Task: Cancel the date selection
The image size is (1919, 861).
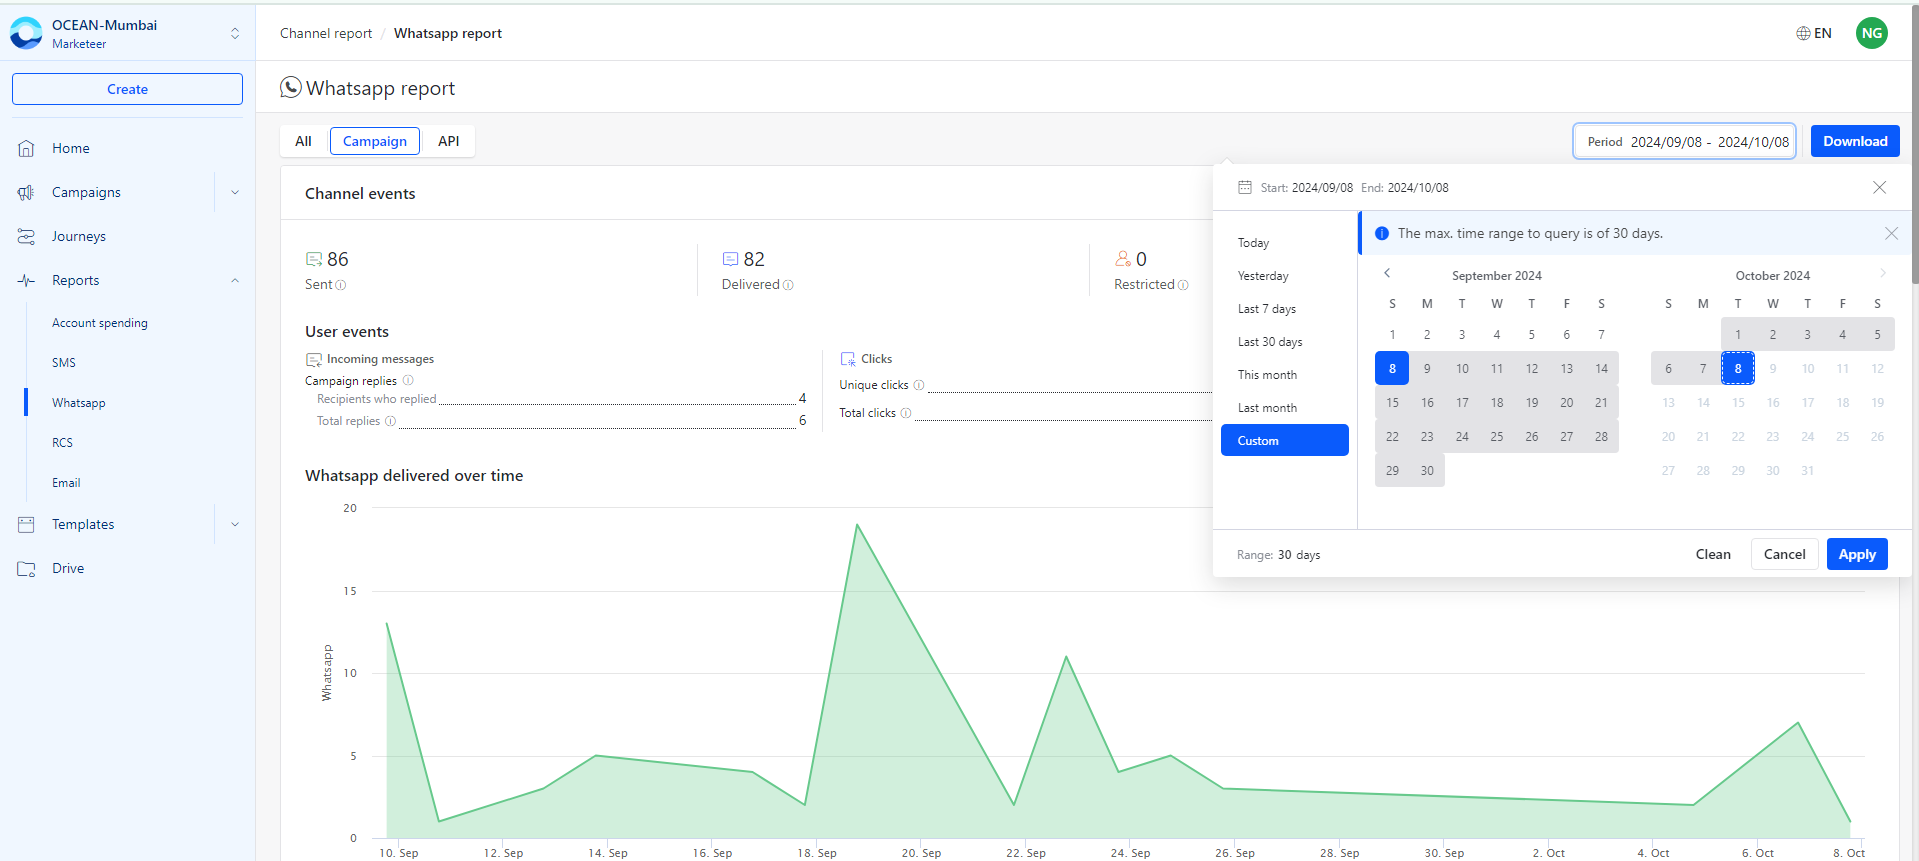Action: [1784, 554]
